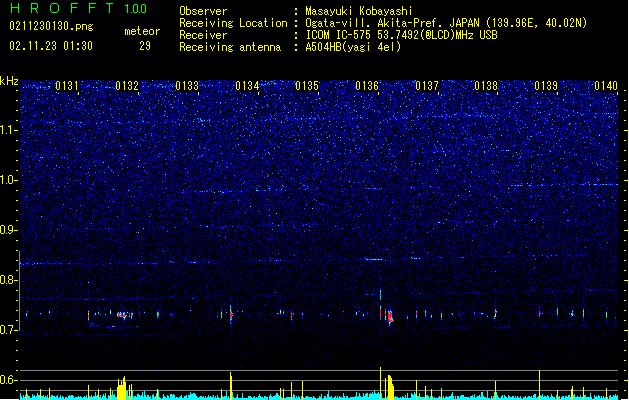
Task: Click the 0134 time marker
Action: click(x=247, y=86)
